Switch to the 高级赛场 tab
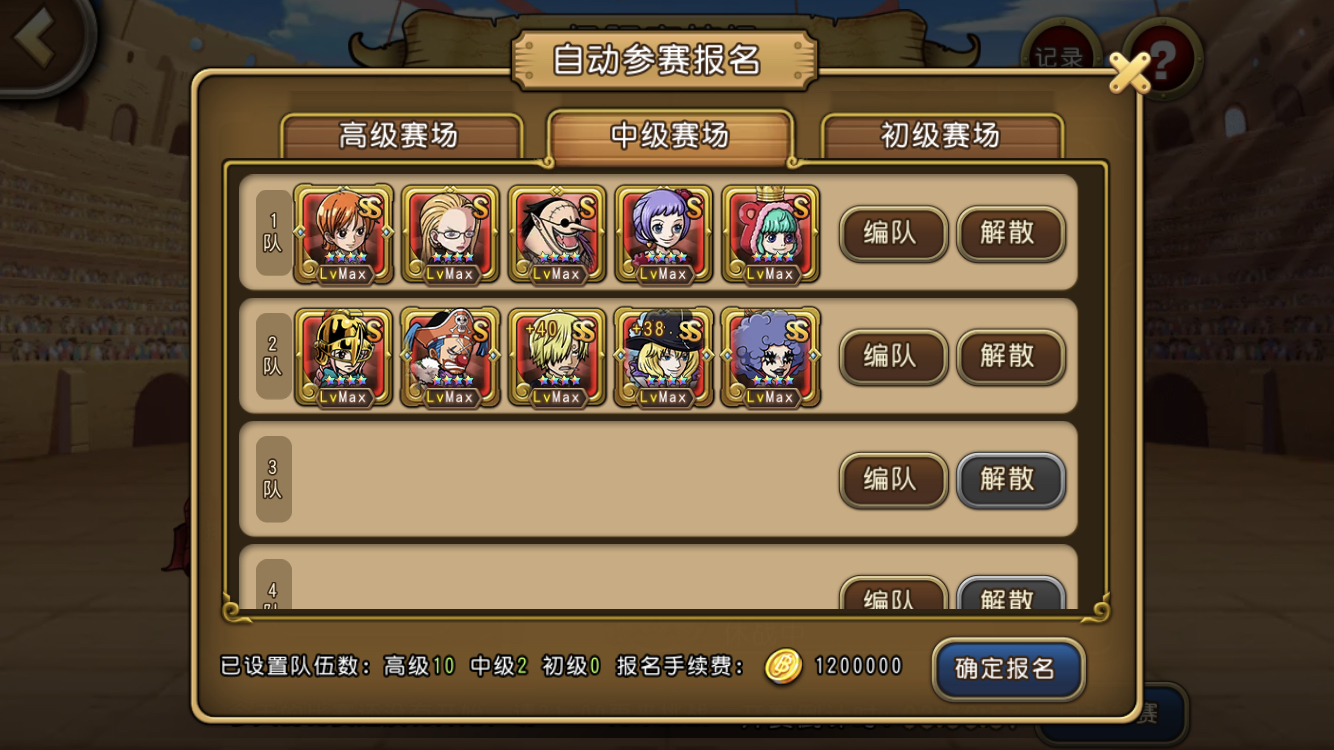Image resolution: width=1334 pixels, height=750 pixels. 401,136
